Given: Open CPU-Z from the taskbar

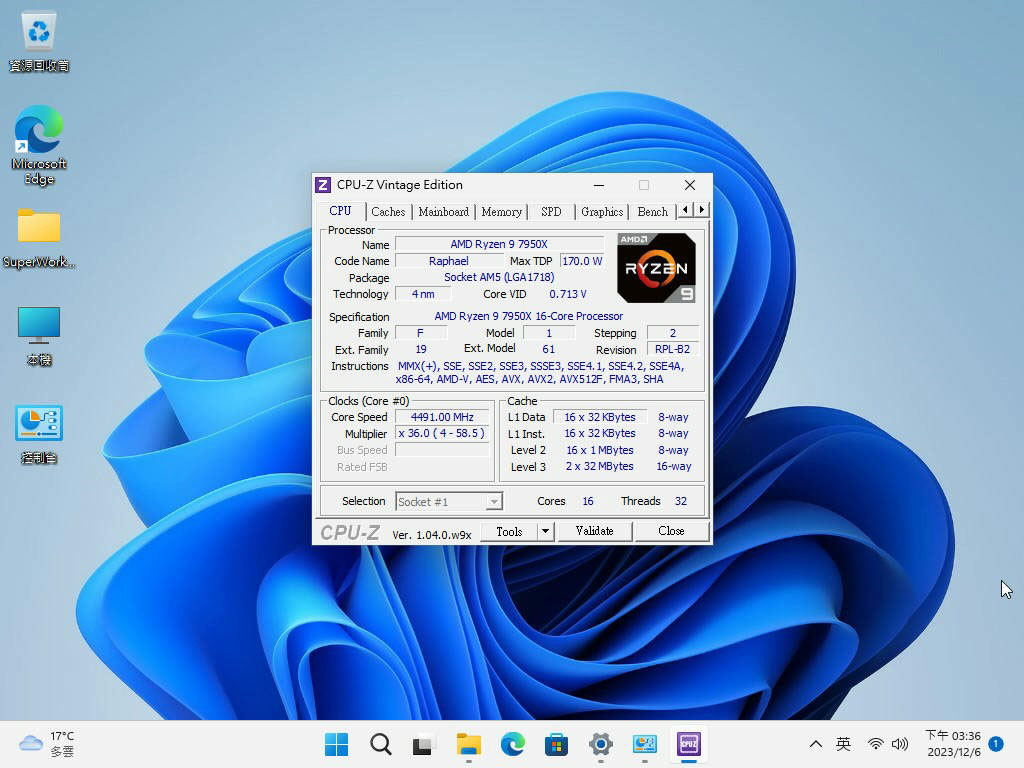Looking at the screenshot, I should click(689, 744).
